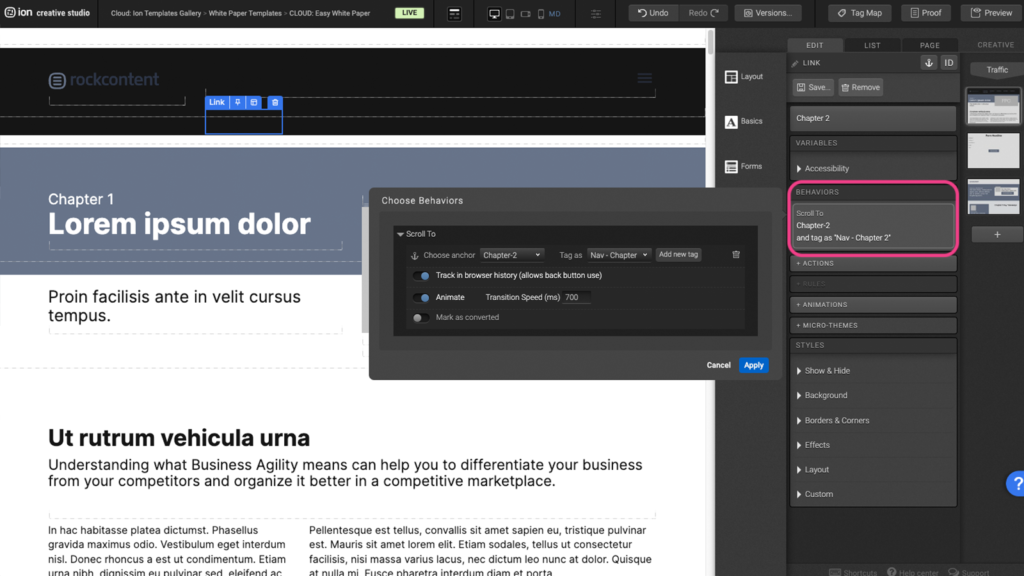This screenshot has width=1024, height=576.
Task: Switch to the PAGE tab
Action: [929, 45]
